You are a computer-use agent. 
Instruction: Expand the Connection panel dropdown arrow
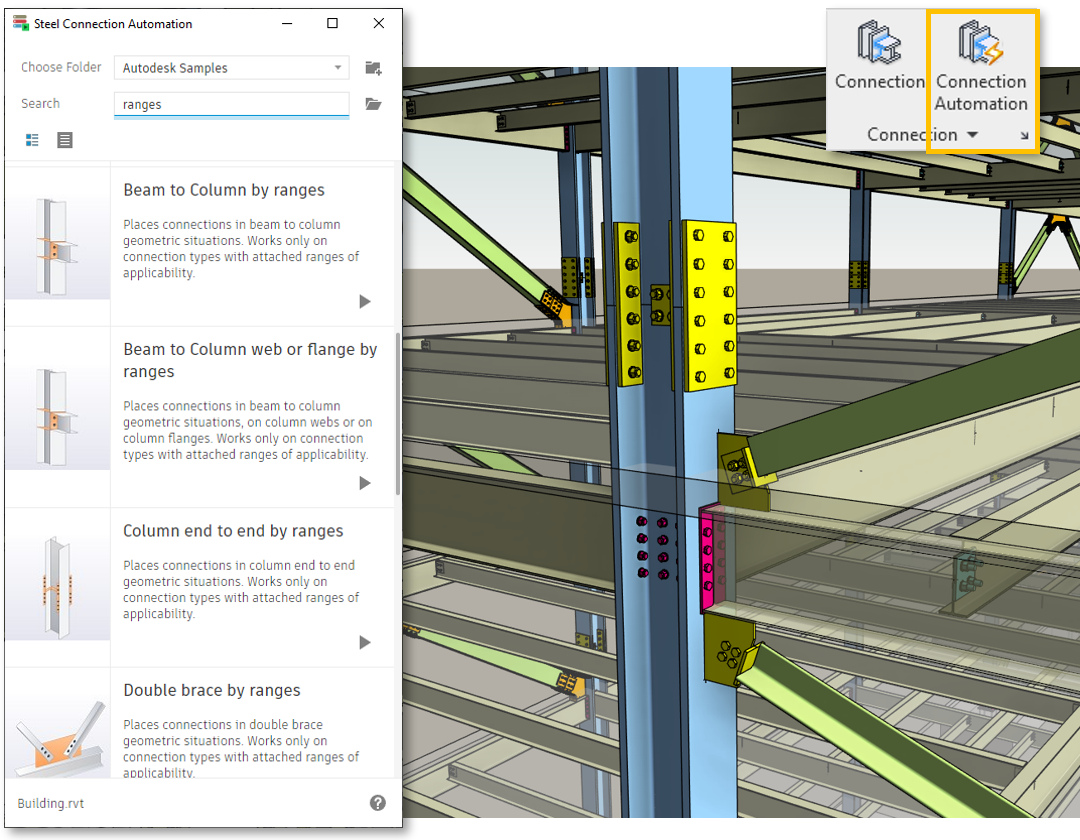tap(972, 134)
